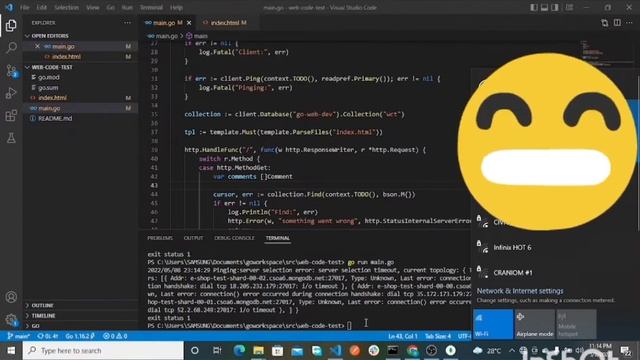Open the Accounts menu icon
This screenshot has width=640, height=360.
[x=11, y=297]
